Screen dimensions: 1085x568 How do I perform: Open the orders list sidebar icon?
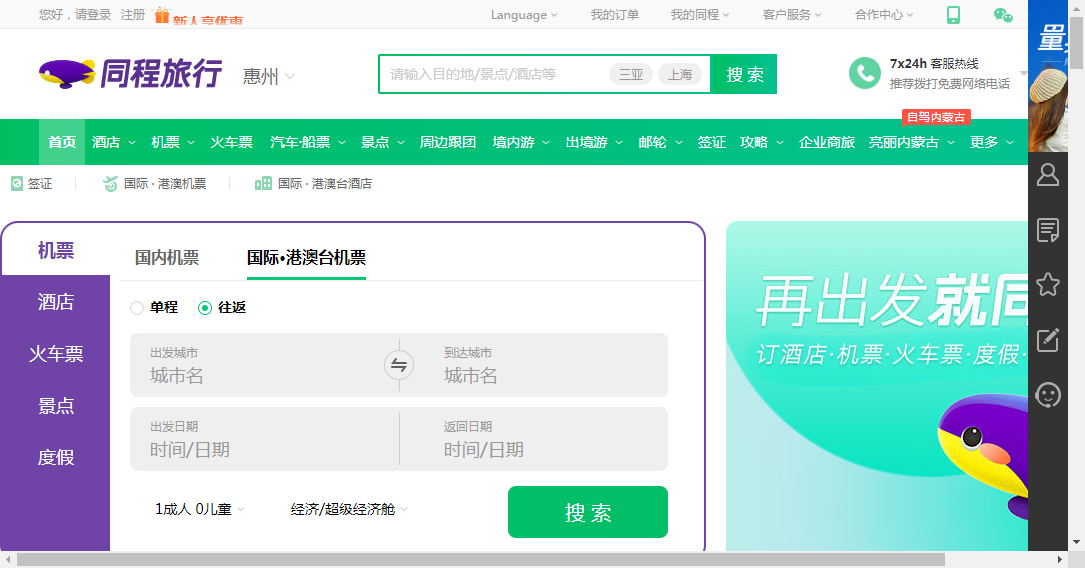pos(1048,230)
